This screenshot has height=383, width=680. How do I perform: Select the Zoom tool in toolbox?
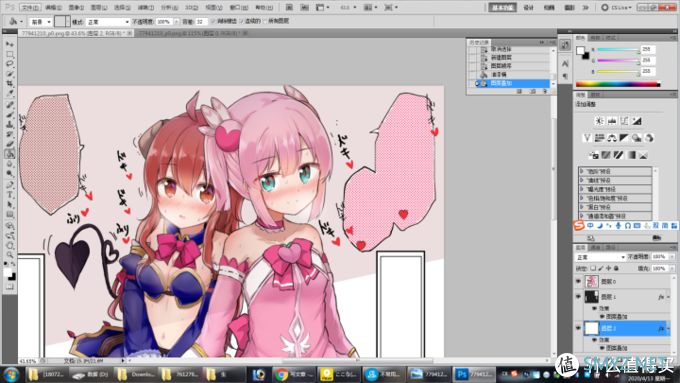[x=10, y=255]
